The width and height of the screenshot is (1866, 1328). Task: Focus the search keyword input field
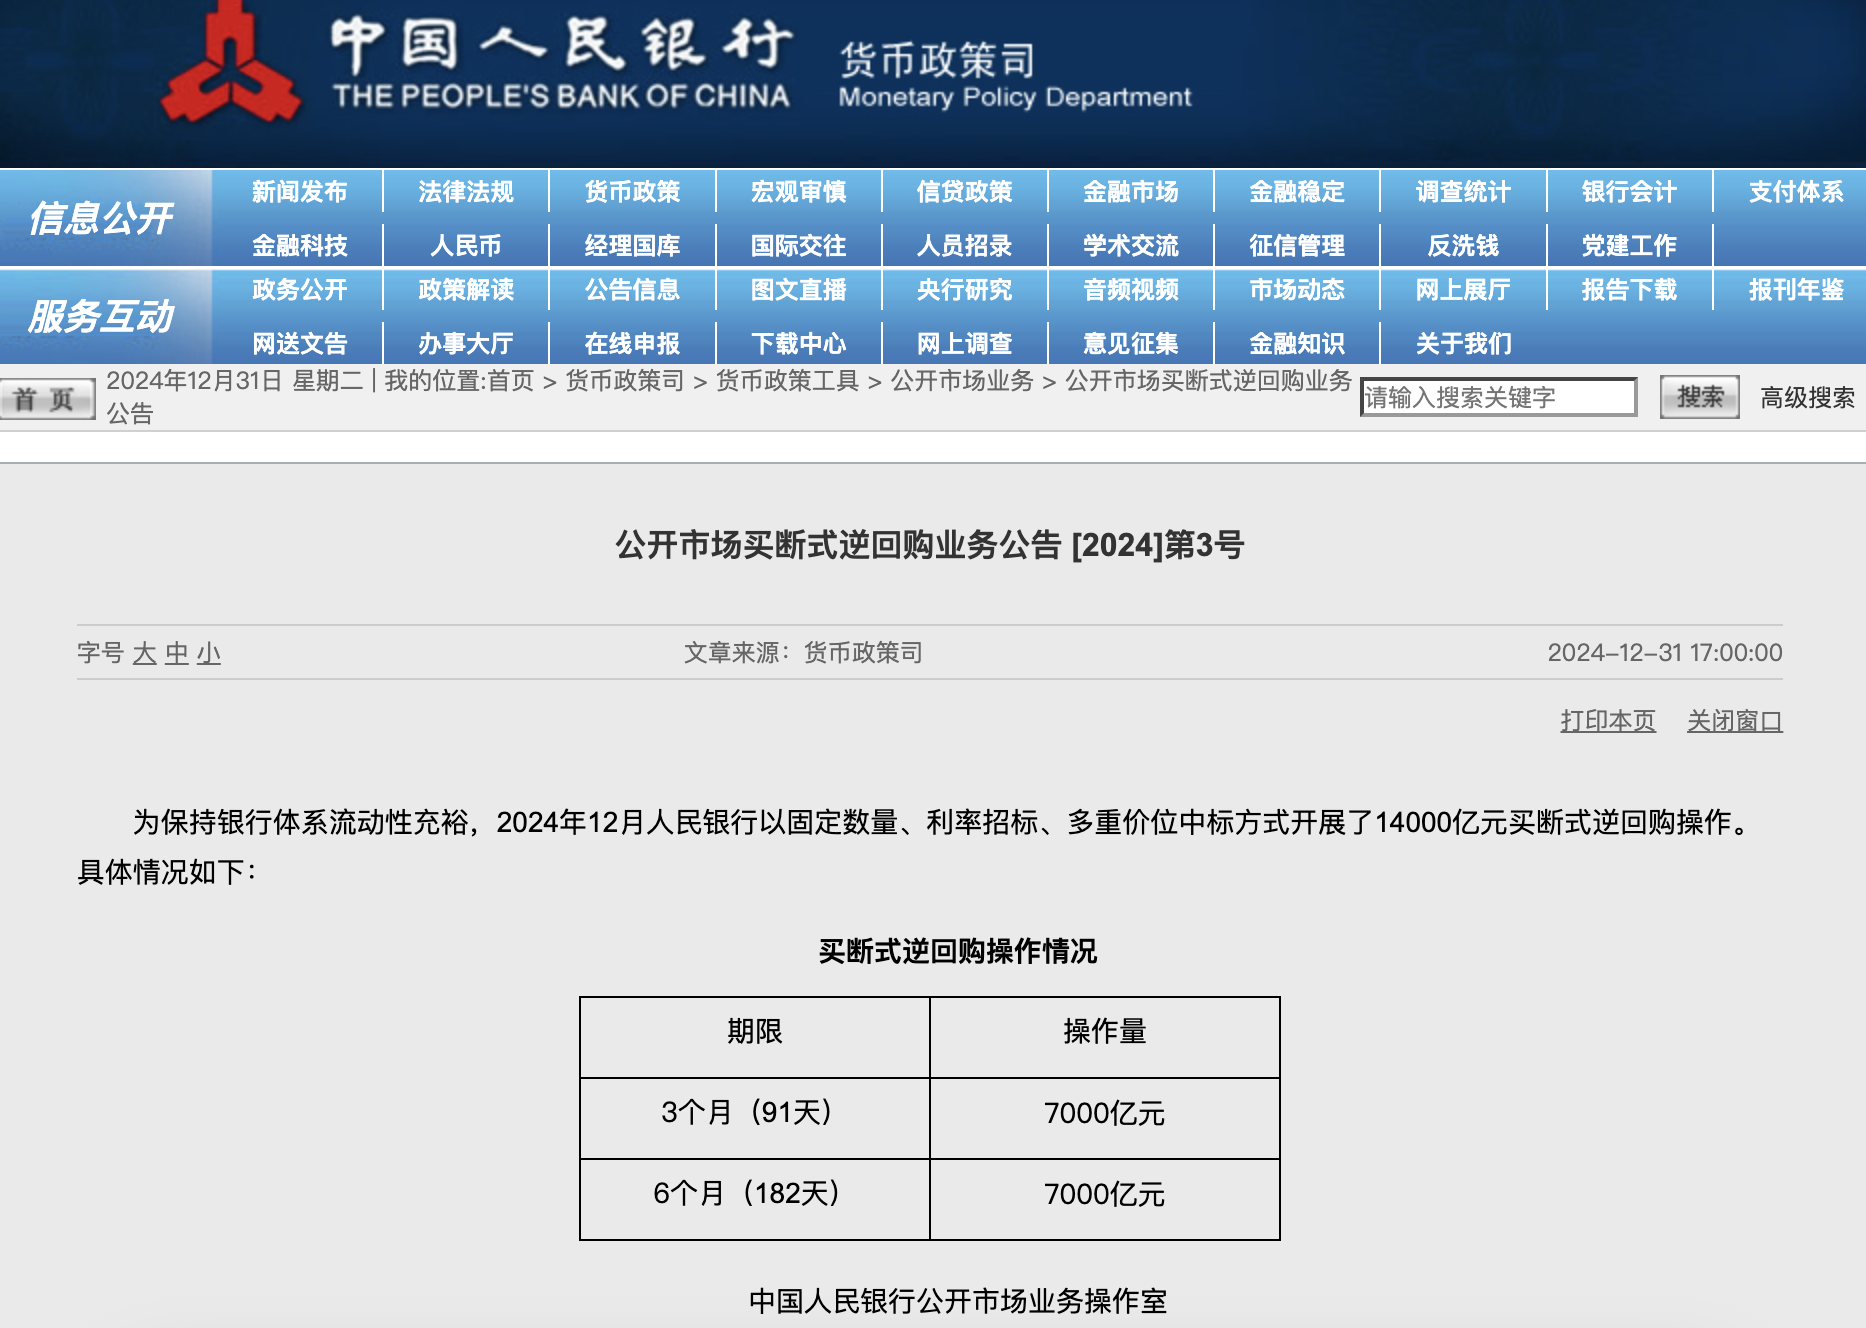pyautogui.click(x=1497, y=398)
